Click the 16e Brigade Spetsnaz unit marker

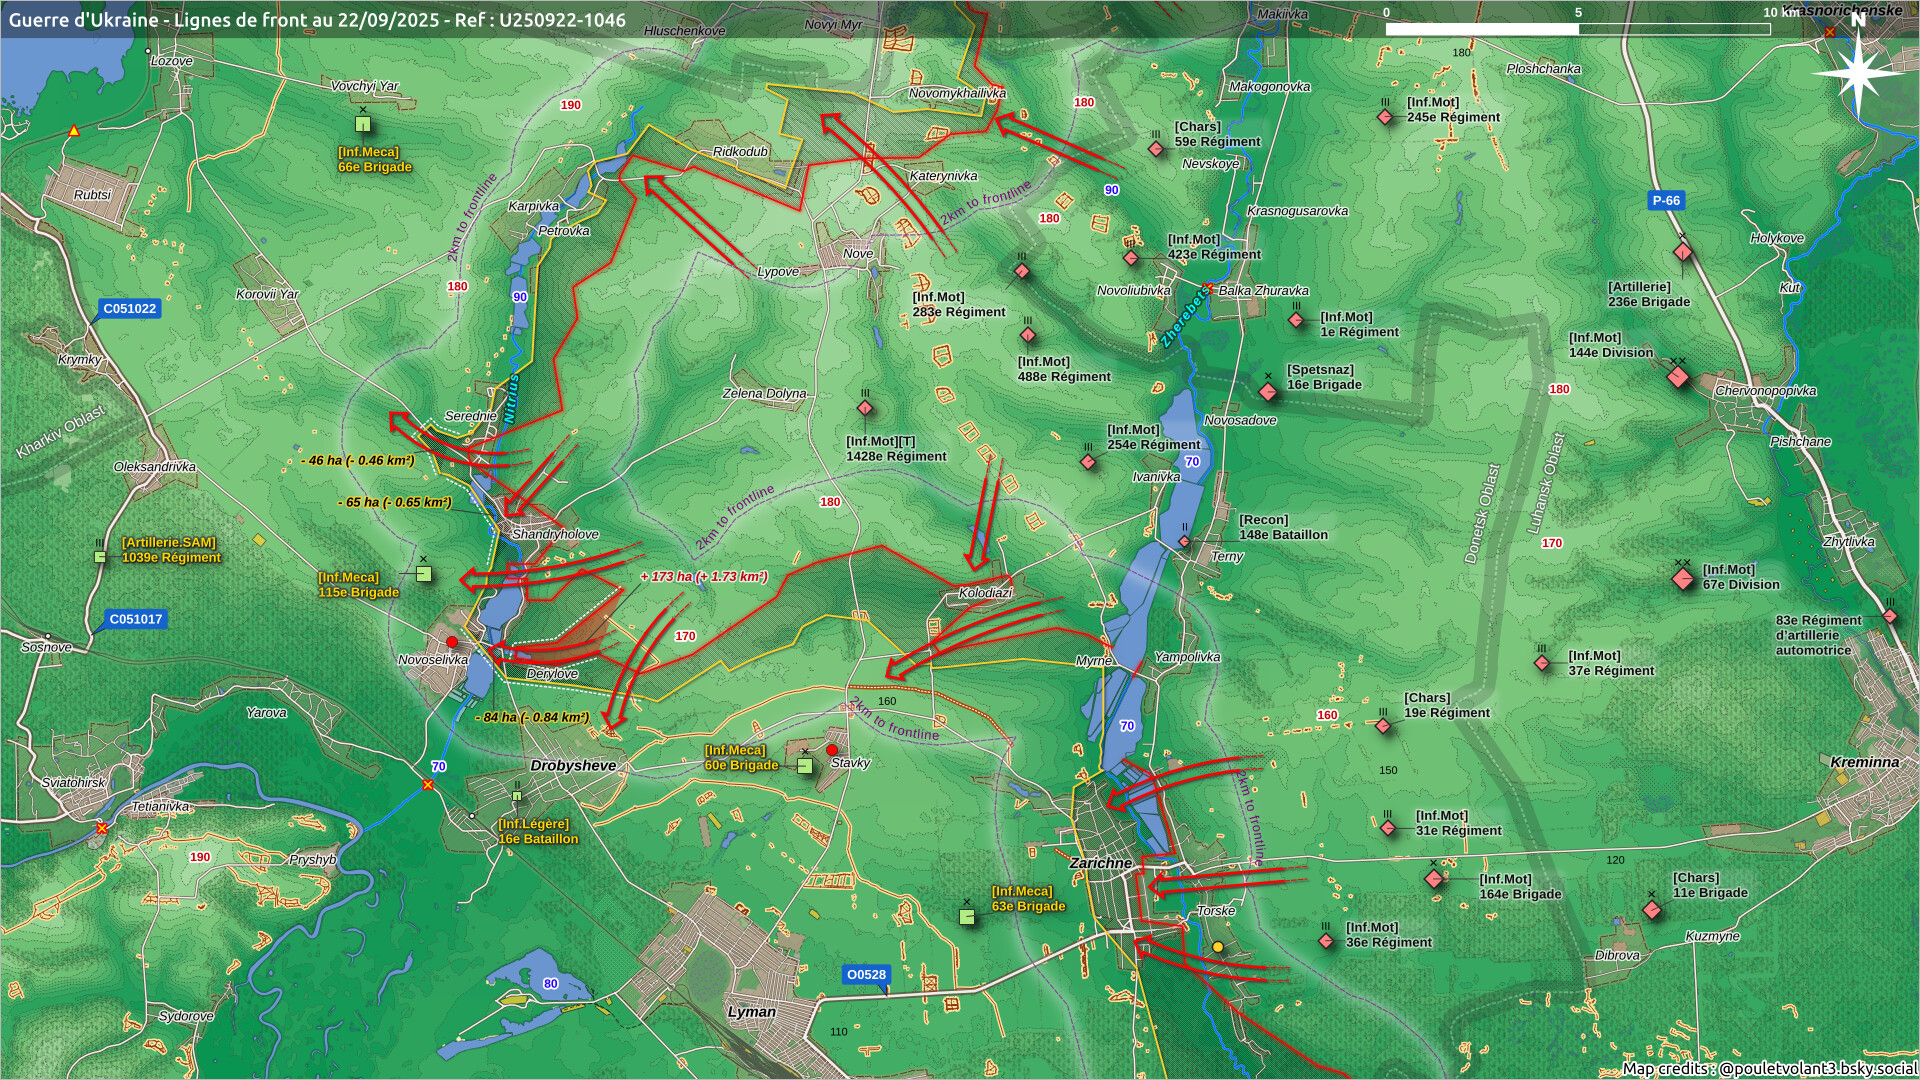tap(1268, 391)
